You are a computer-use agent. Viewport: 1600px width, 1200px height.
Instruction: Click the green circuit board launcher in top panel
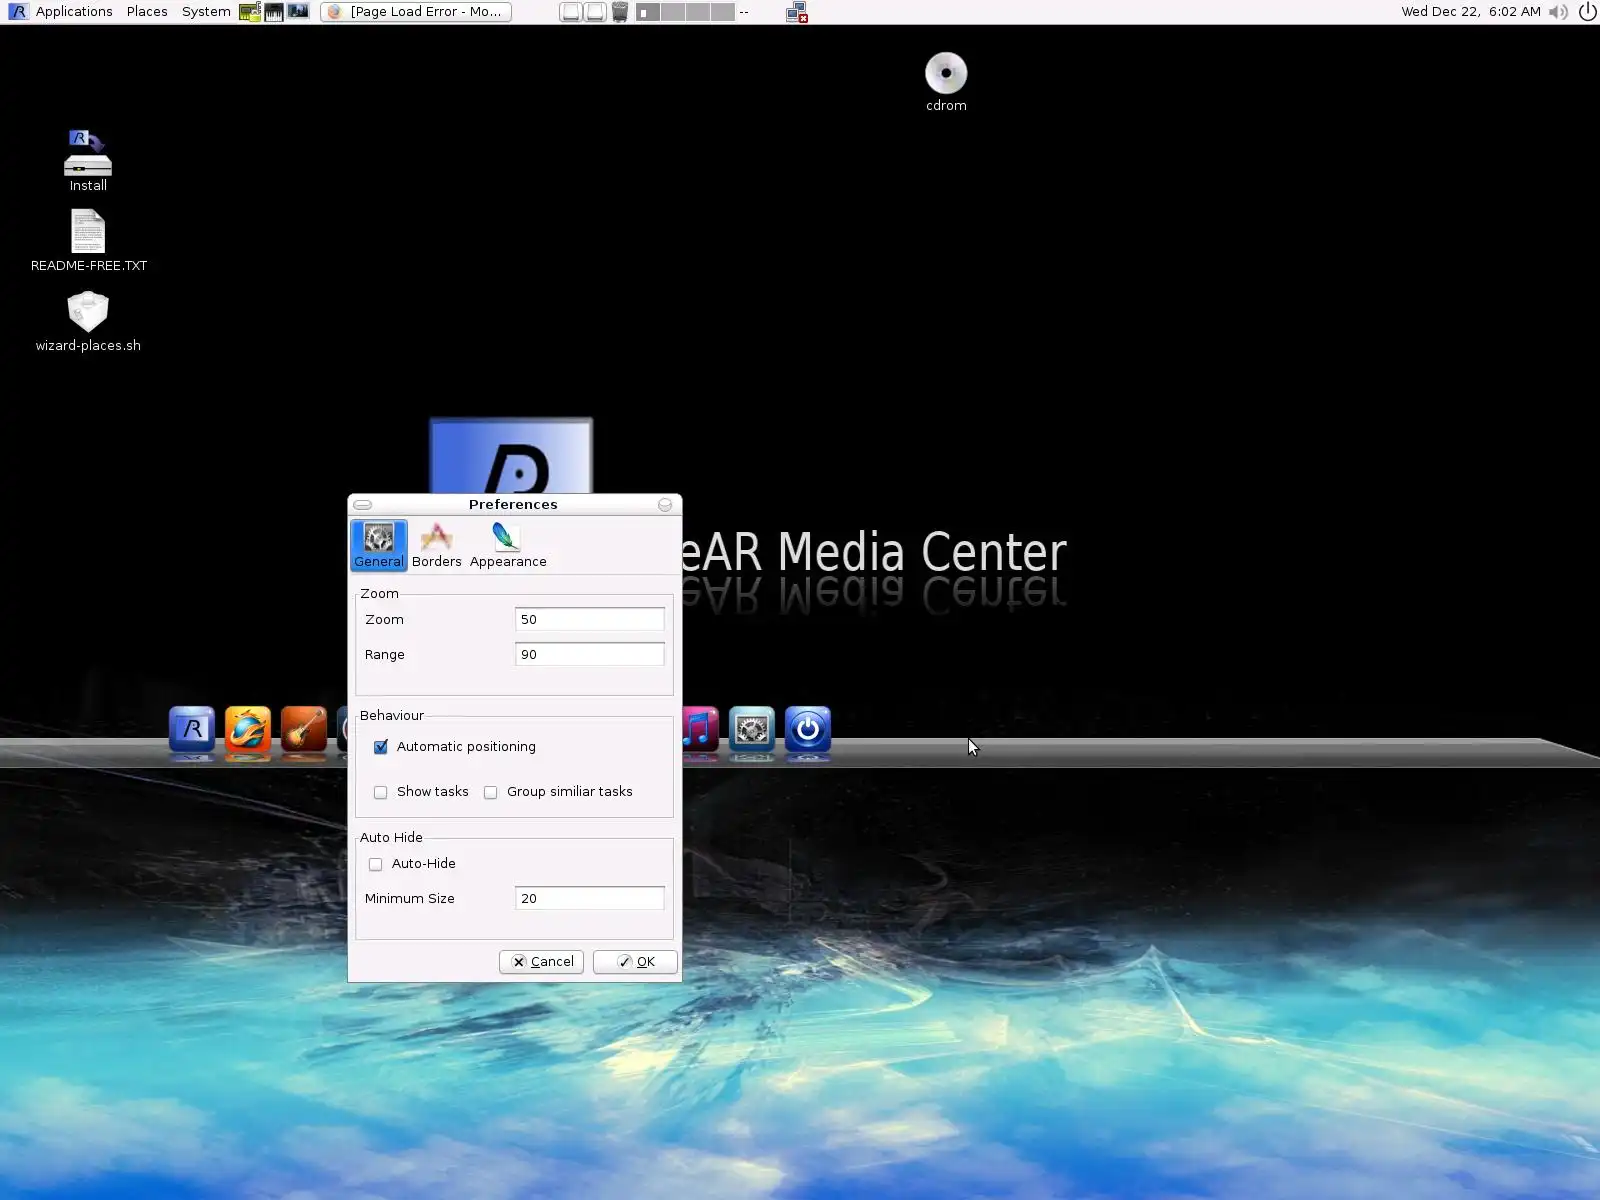pyautogui.click(x=250, y=12)
